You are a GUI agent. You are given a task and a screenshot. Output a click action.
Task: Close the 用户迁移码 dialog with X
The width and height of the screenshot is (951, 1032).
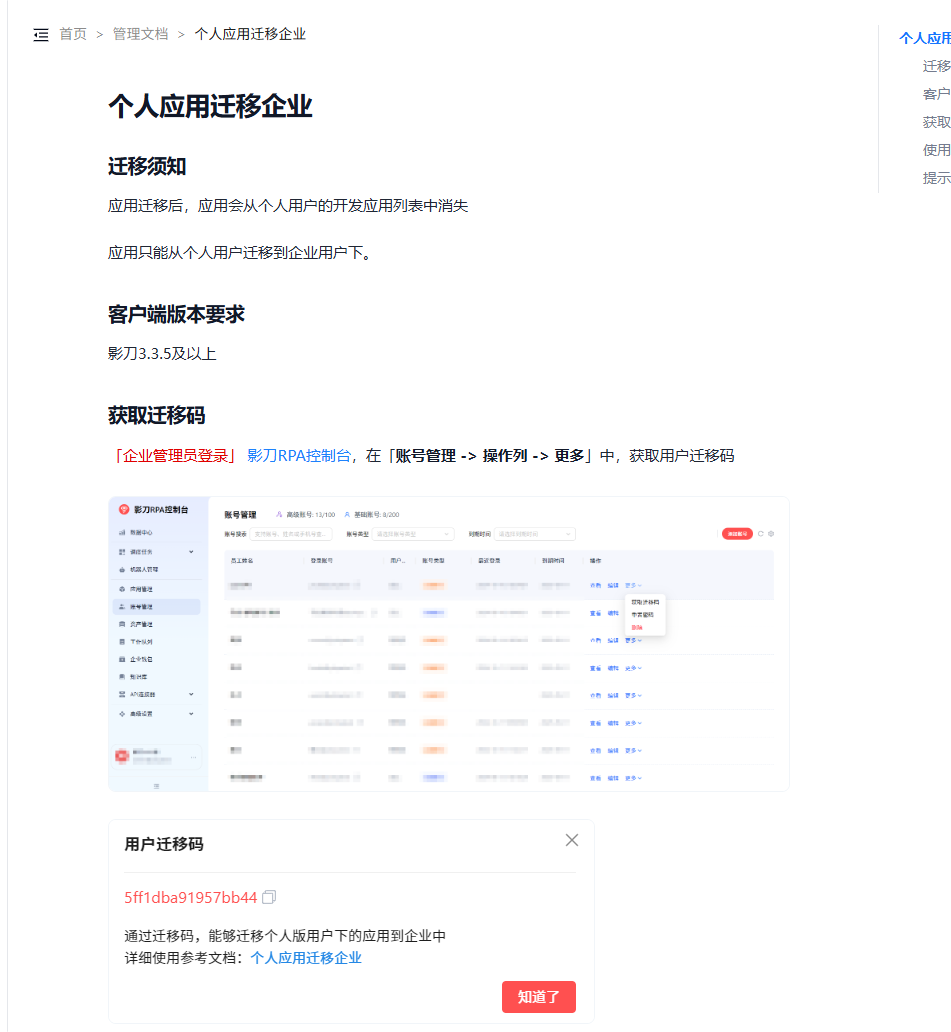pyautogui.click(x=572, y=840)
